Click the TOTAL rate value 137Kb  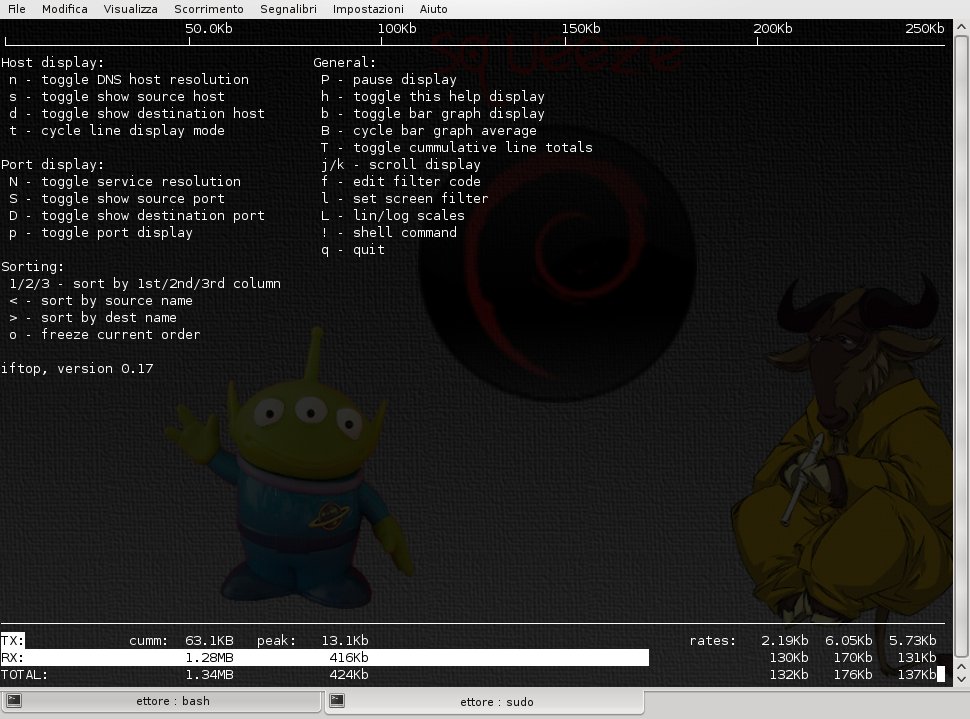(x=917, y=674)
